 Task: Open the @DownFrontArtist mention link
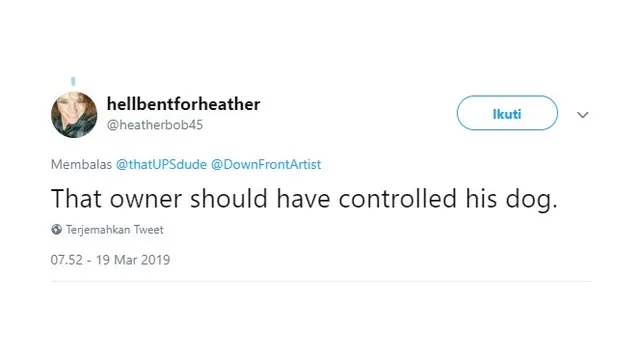click(266, 164)
